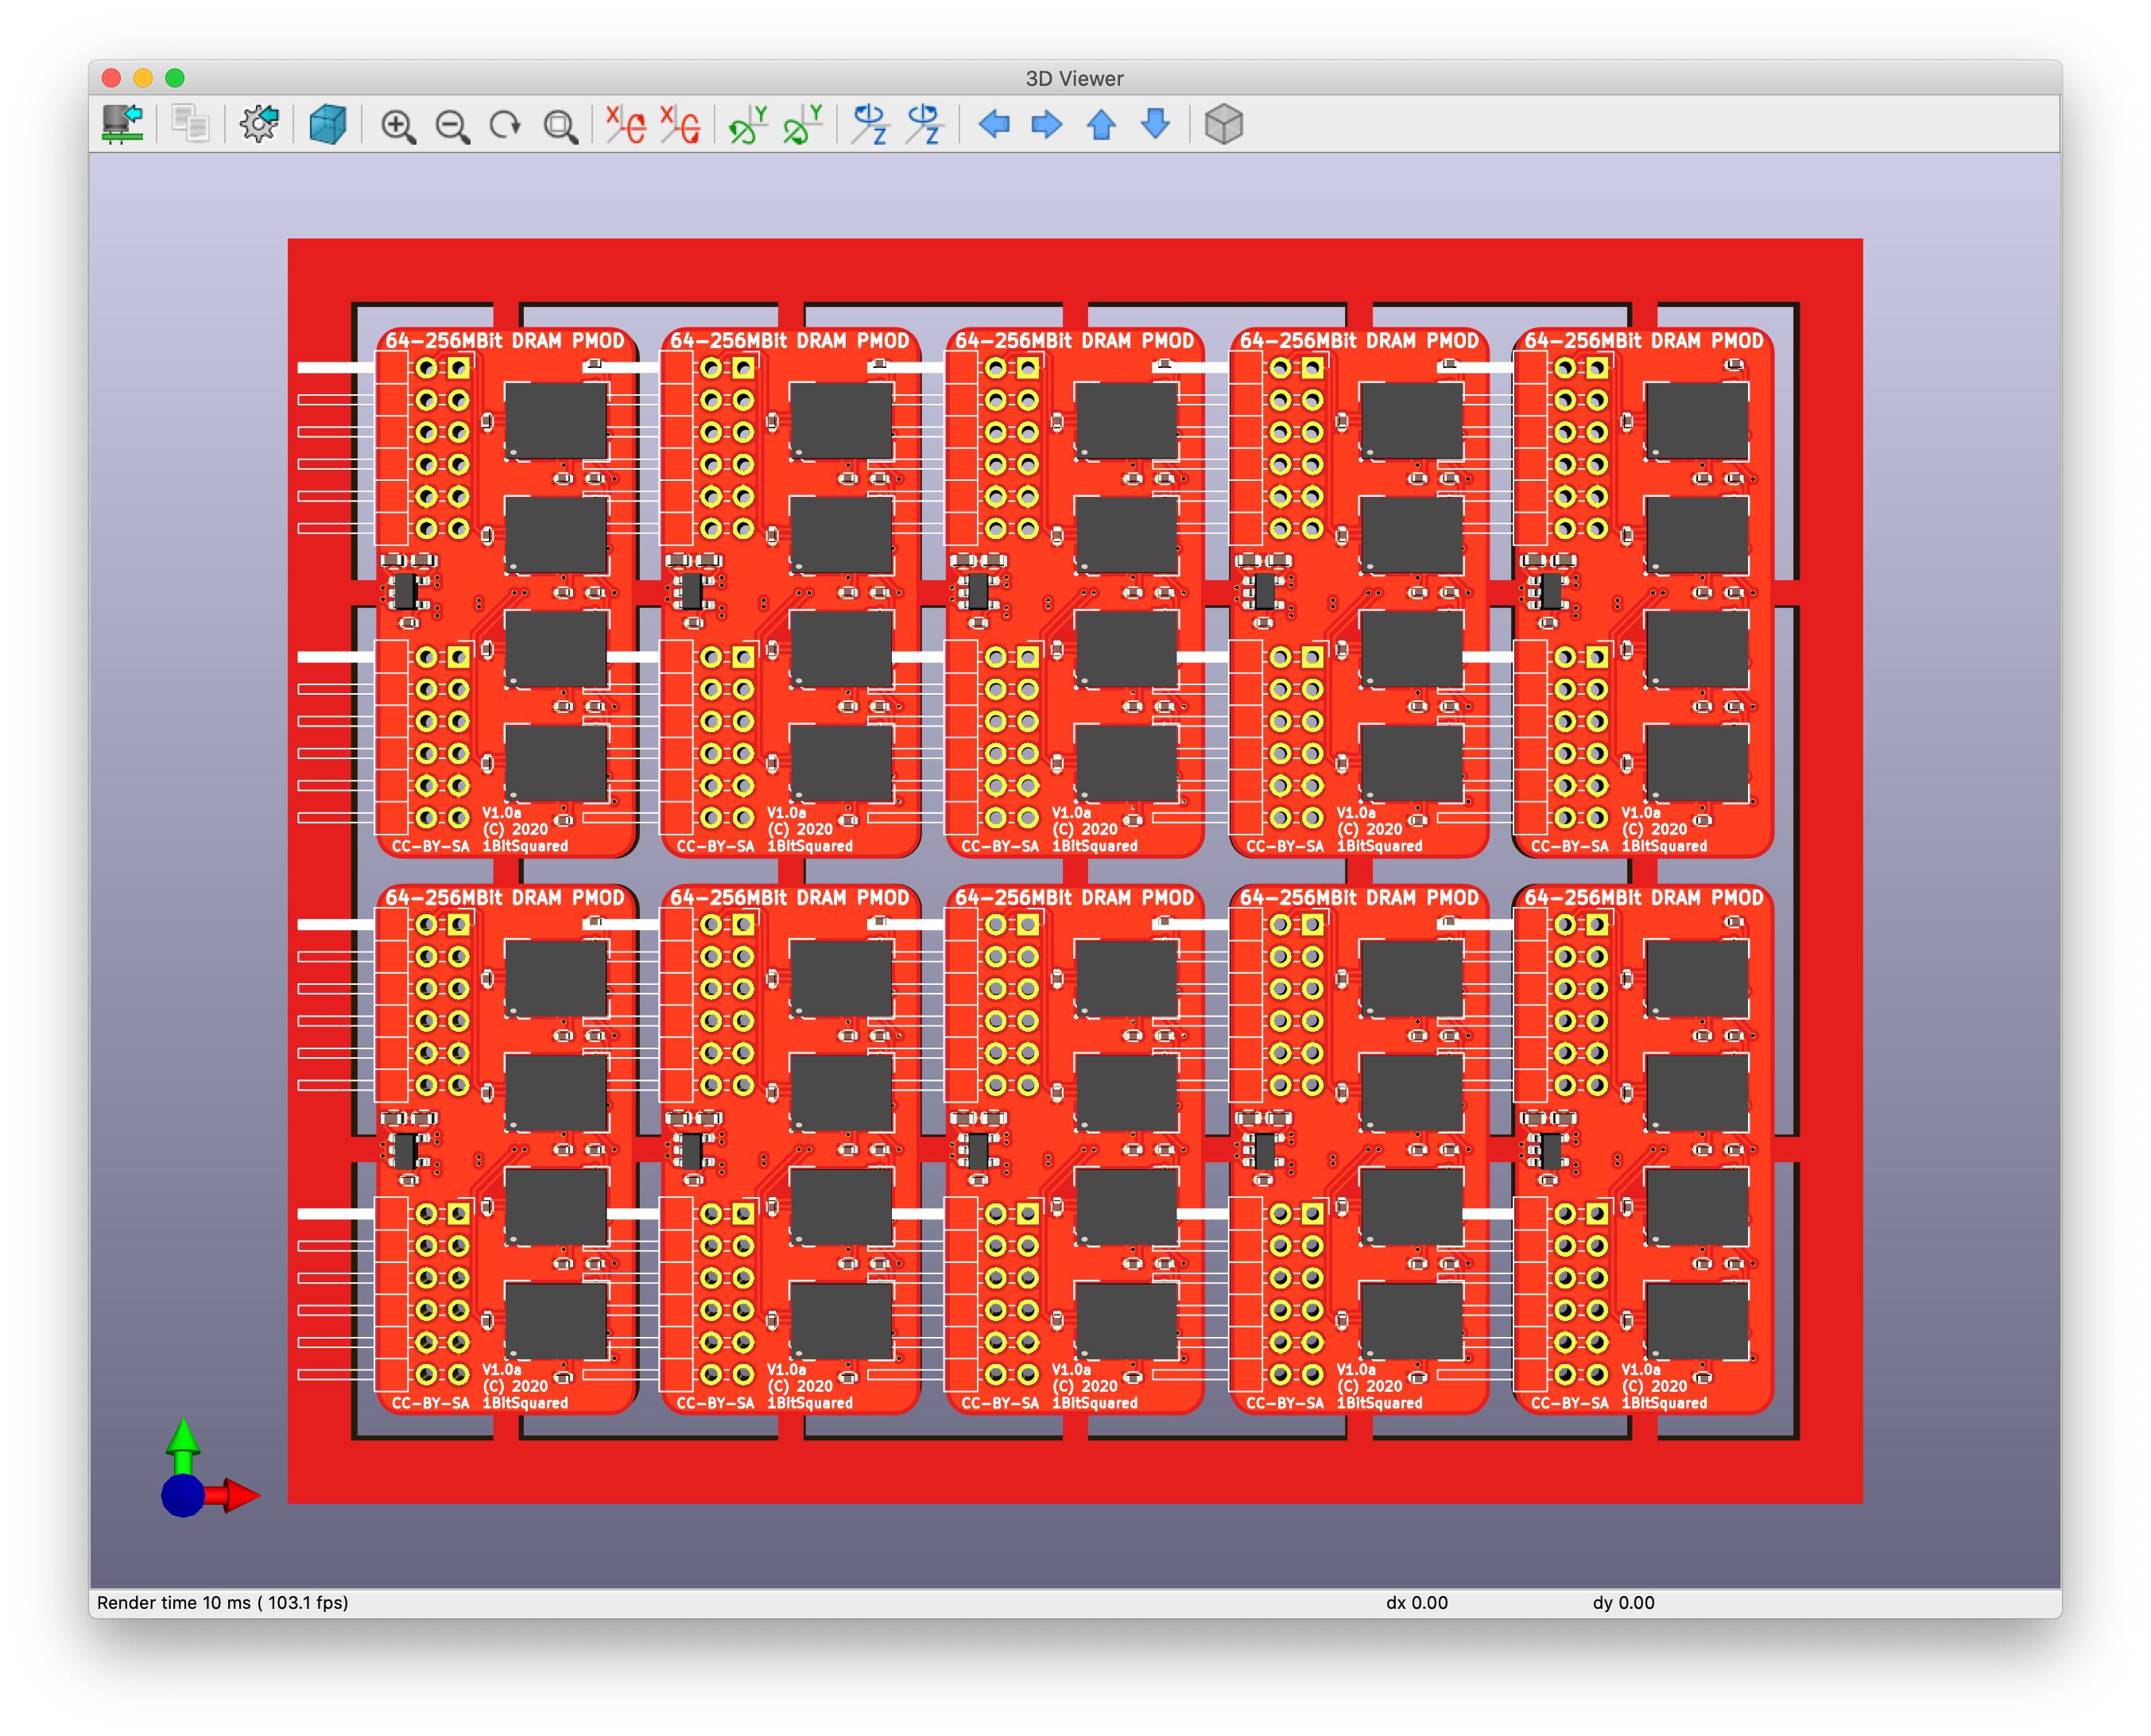Rotate X counterclockwise using second red icon

click(x=680, y=125)
